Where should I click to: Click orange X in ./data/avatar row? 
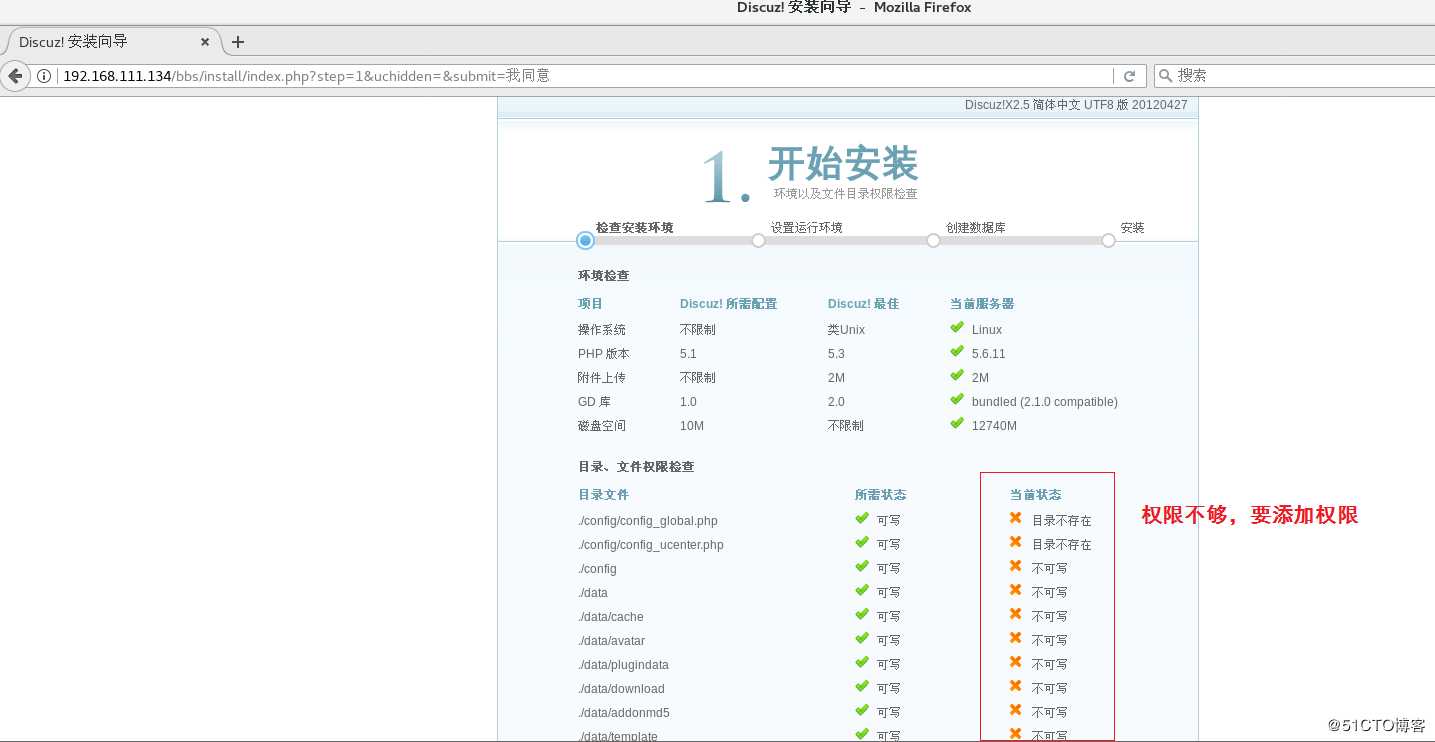click(1015, 638)
